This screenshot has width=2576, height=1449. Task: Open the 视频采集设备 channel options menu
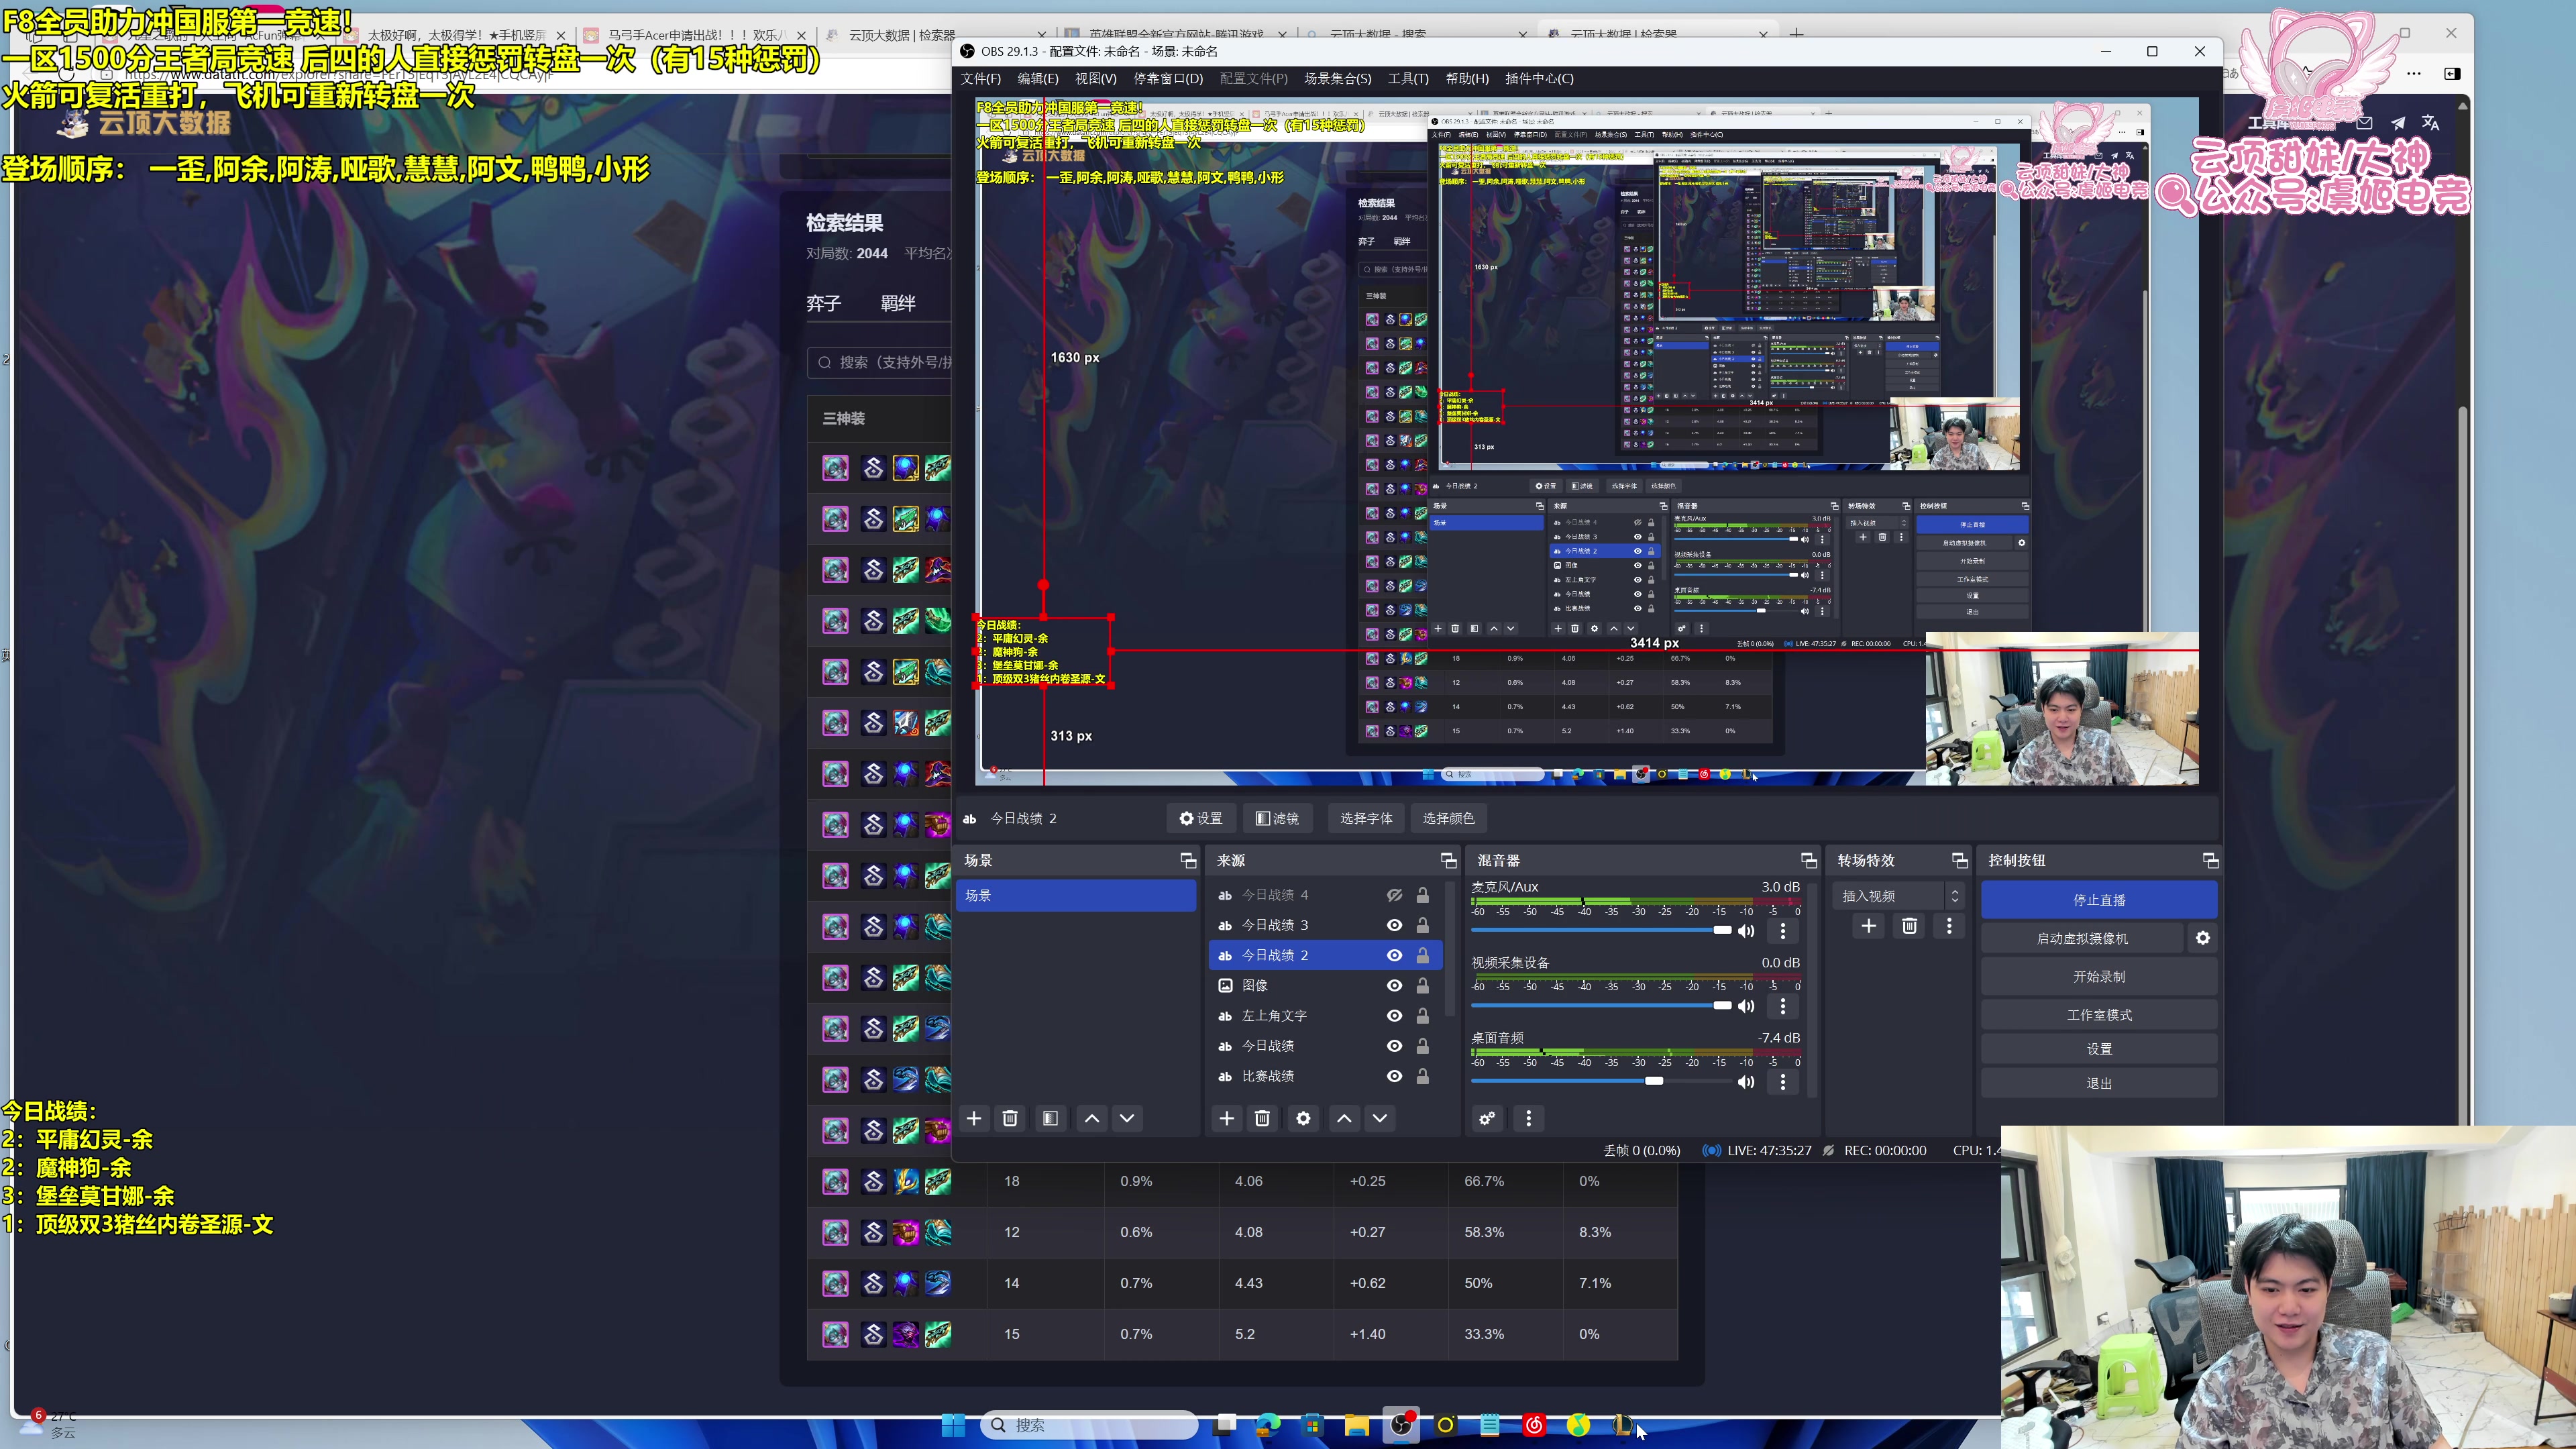(1783, 1006)
